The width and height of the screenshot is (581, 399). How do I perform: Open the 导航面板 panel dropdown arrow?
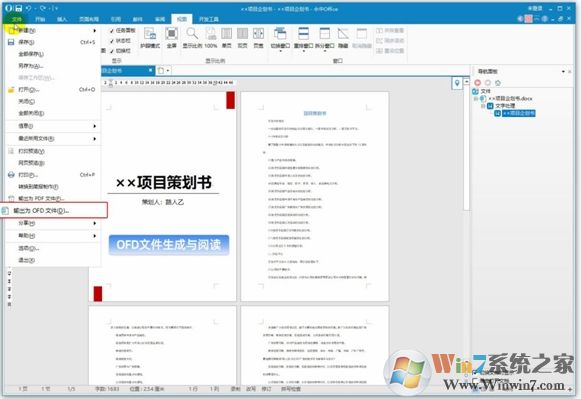tap(563, 71)
